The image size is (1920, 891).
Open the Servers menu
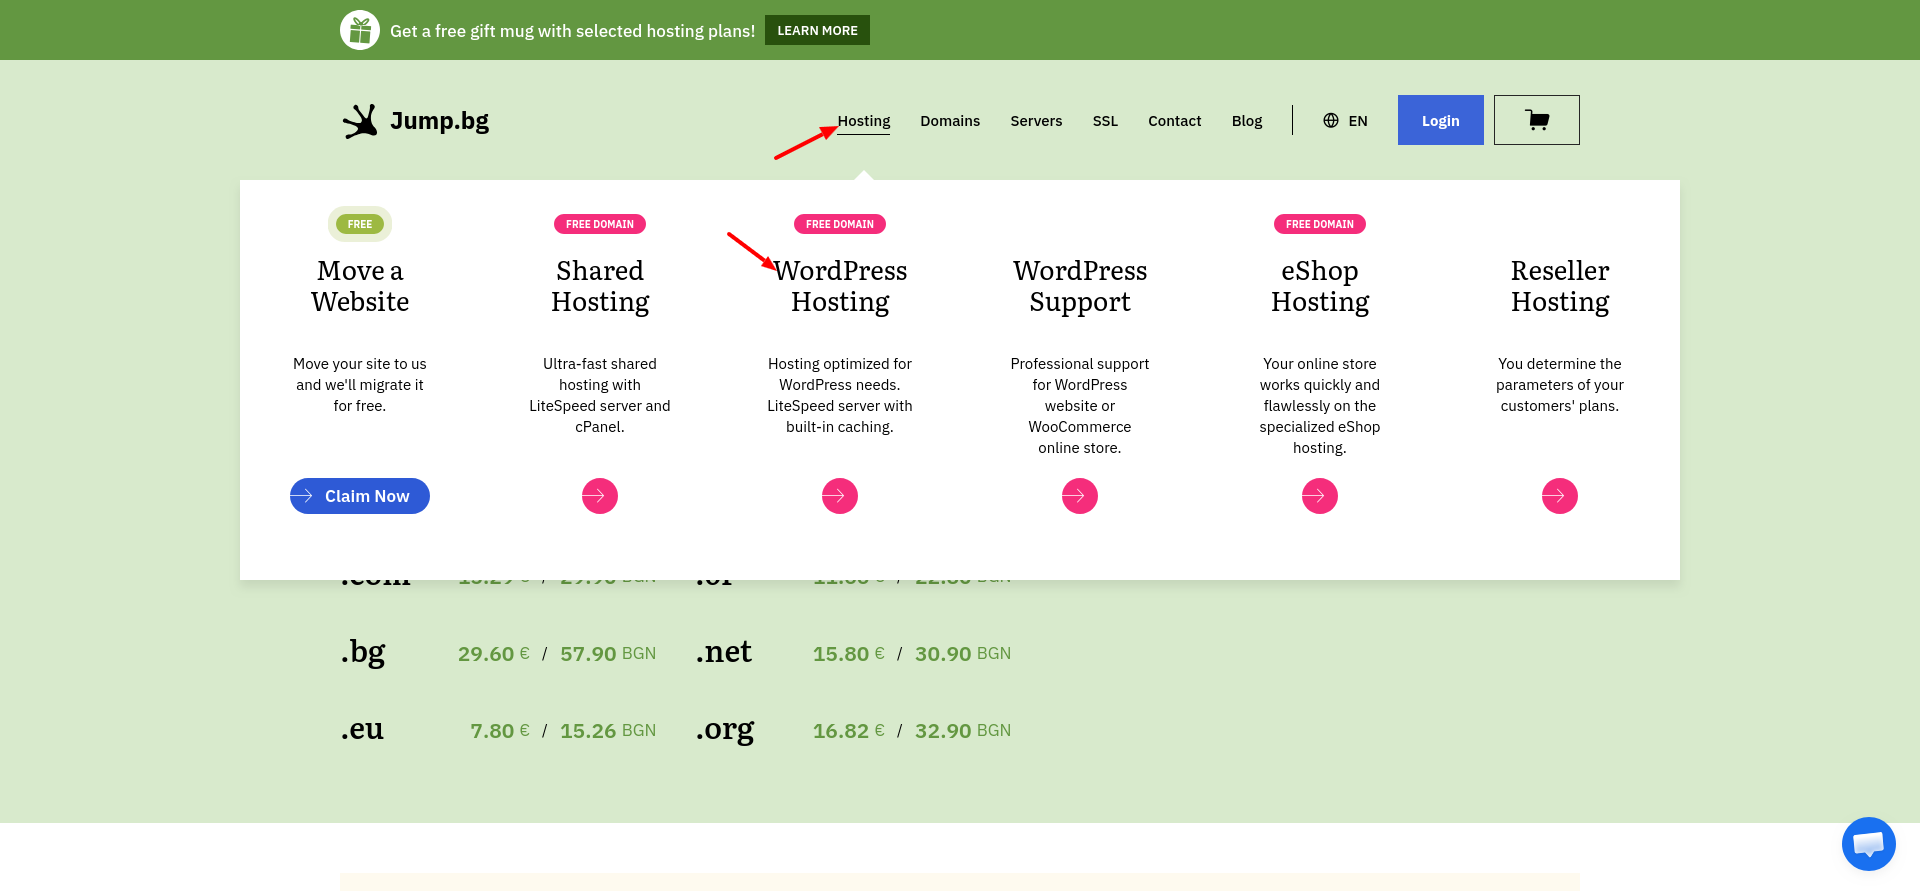click(x=1036, y=121)
